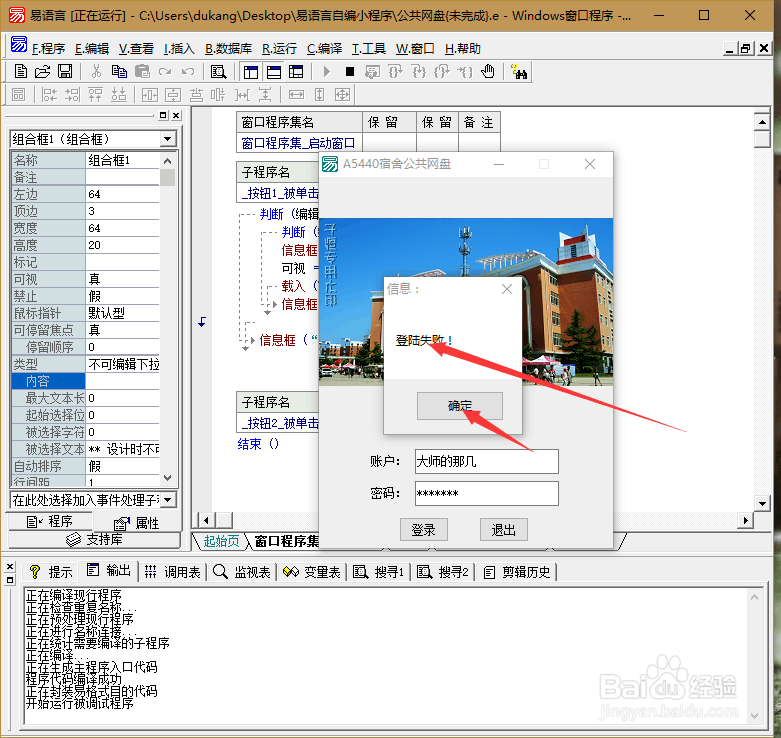
Task: Switch to the 起始页 editor tab
Action: click(x=221, y=541)
